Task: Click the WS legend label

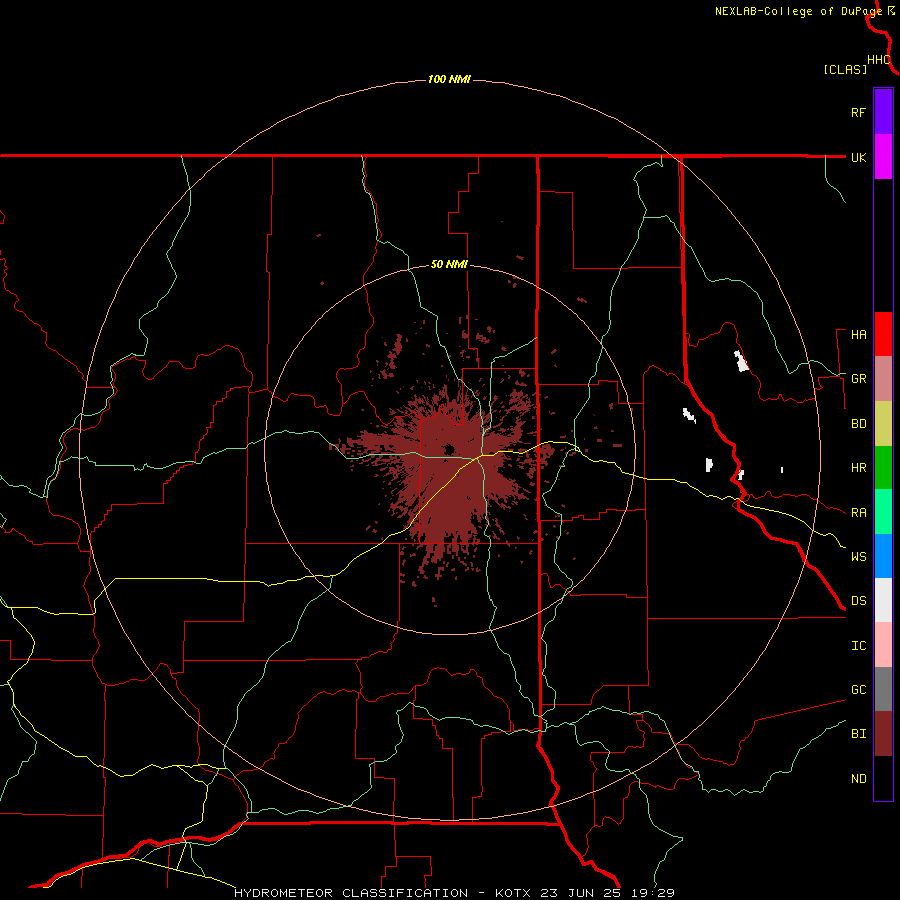Action: [858, 557]
